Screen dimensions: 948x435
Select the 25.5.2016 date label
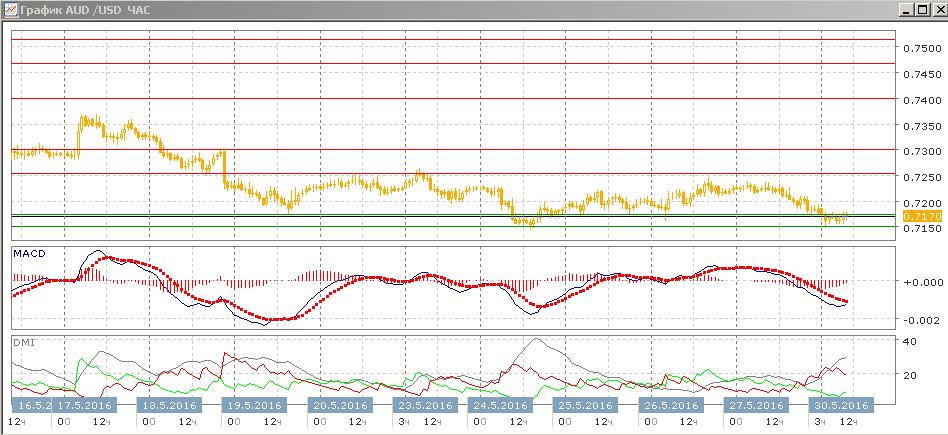pos(584,405)
